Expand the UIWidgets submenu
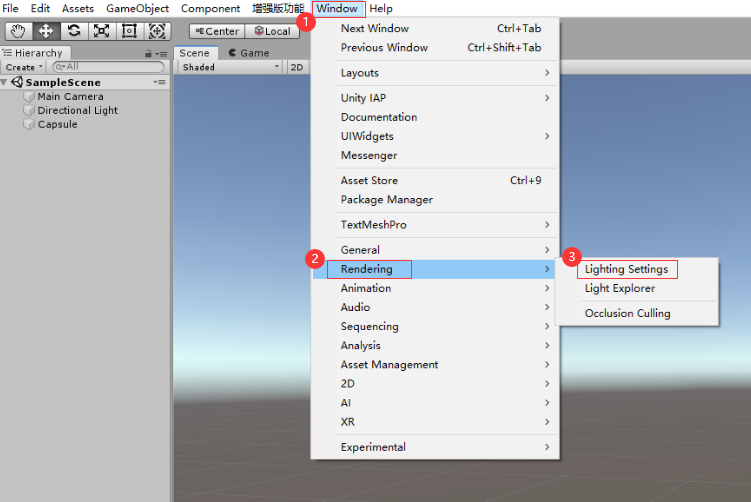This screenshot has height=502, width=751. coord(435,136)
